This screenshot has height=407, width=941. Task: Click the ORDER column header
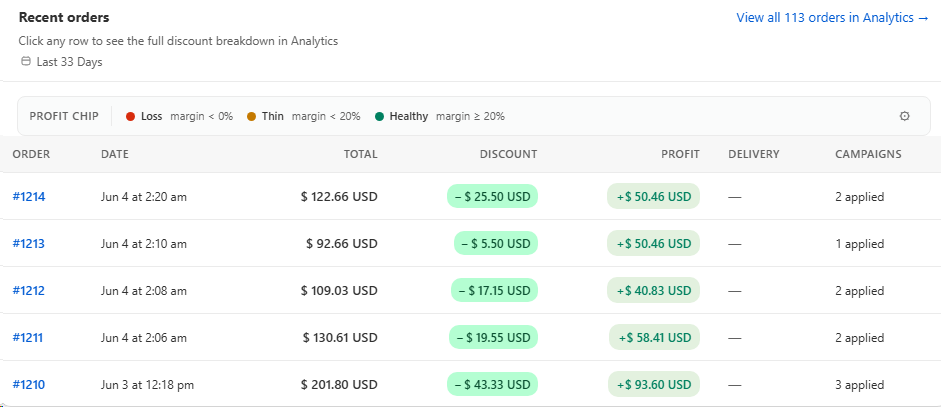31,154
